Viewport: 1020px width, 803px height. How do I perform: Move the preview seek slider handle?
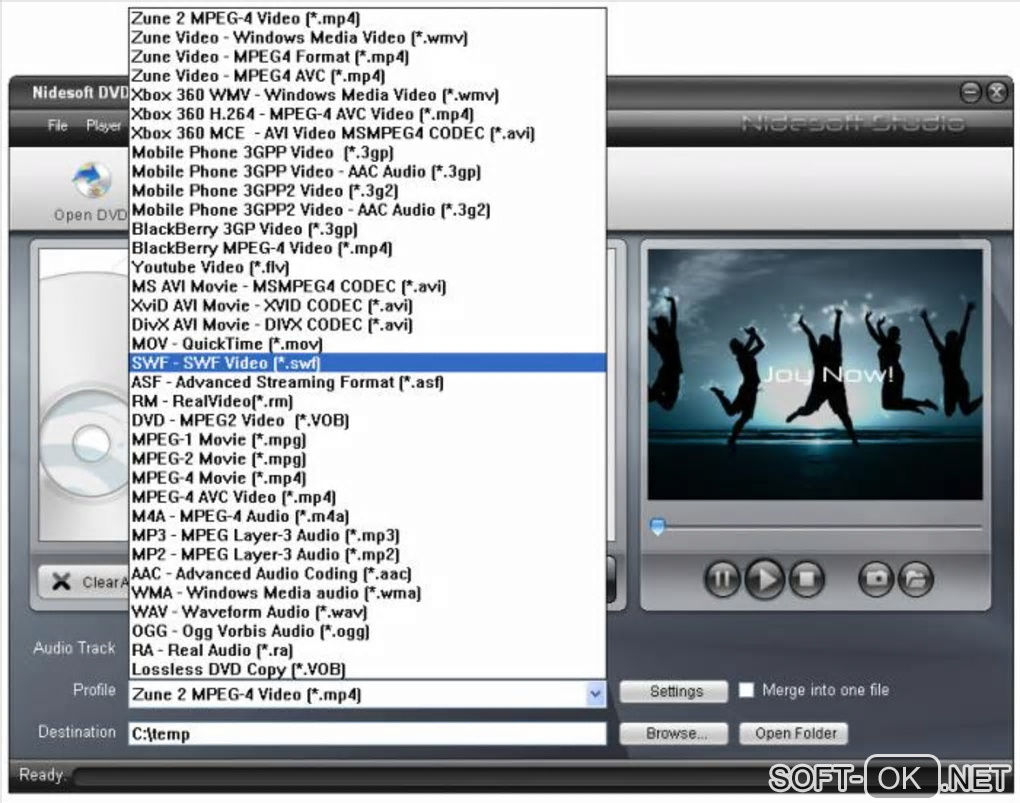(x=658, y=526)
